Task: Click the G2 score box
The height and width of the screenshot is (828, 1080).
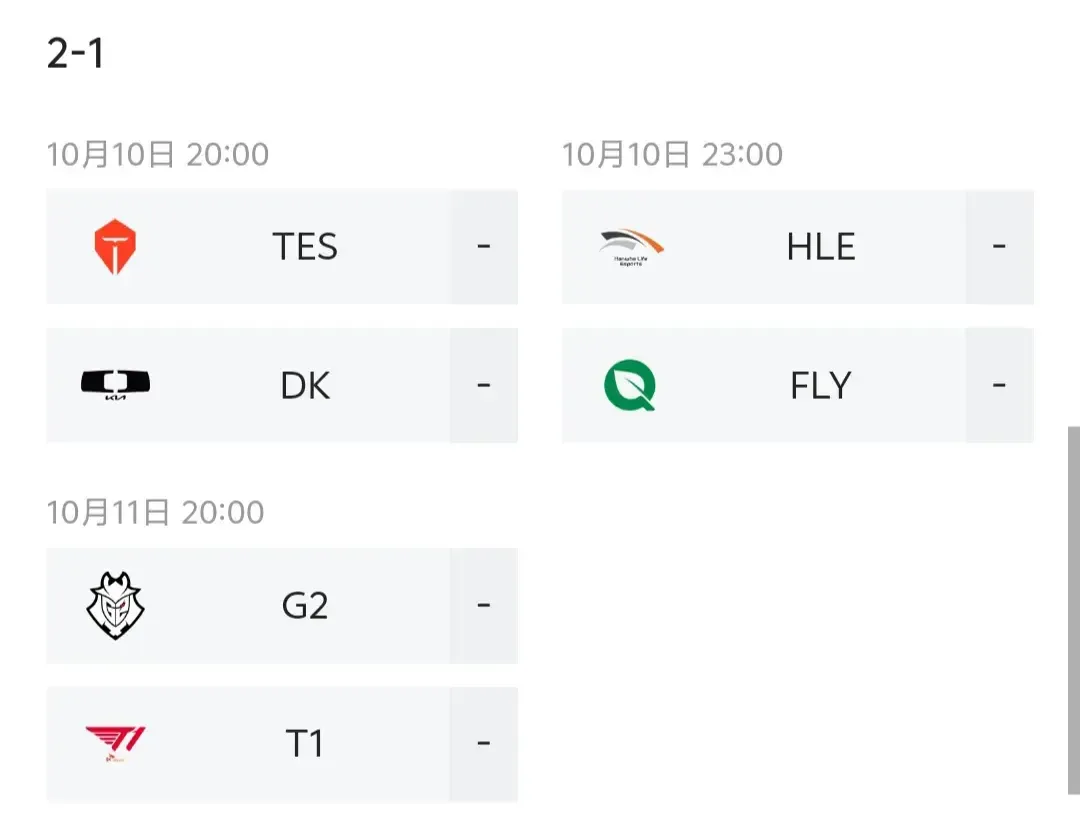Action: (x=484, y=606)
